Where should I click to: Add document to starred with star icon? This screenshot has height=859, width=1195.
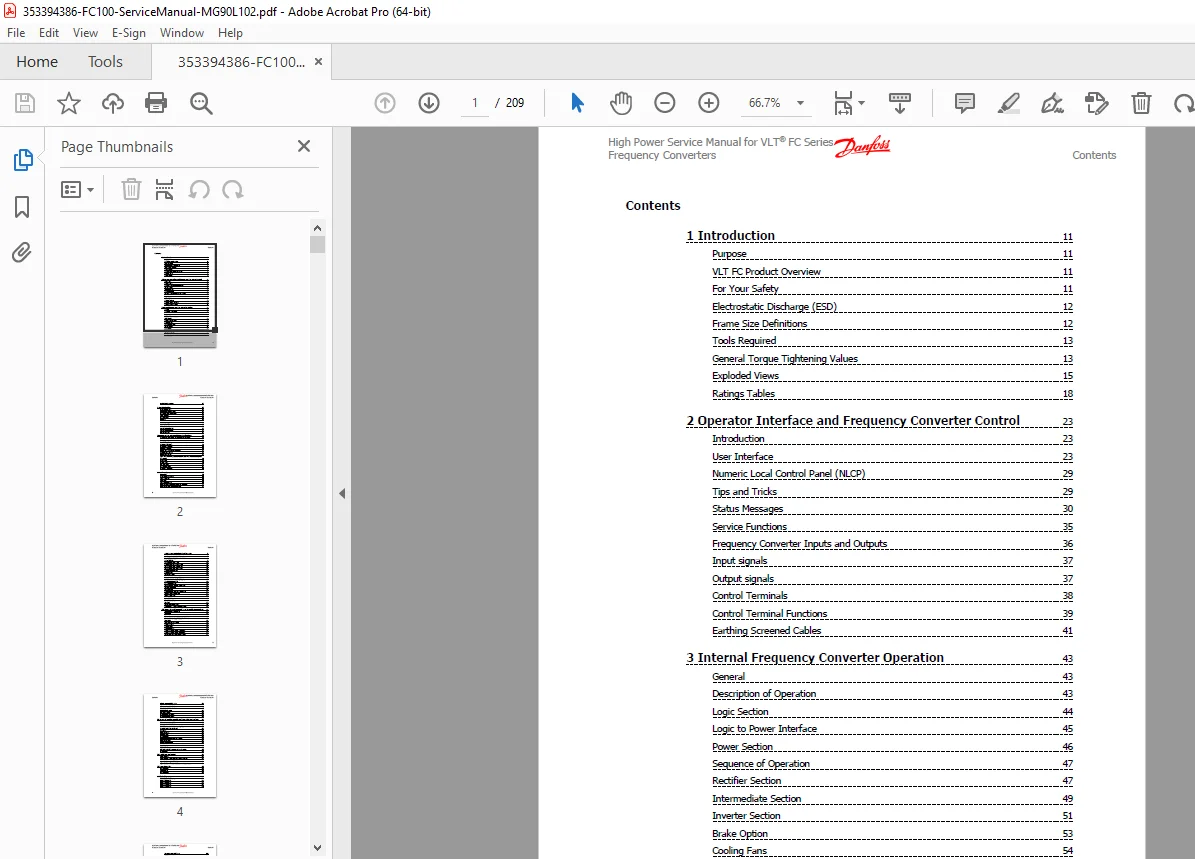click(69, 103)
